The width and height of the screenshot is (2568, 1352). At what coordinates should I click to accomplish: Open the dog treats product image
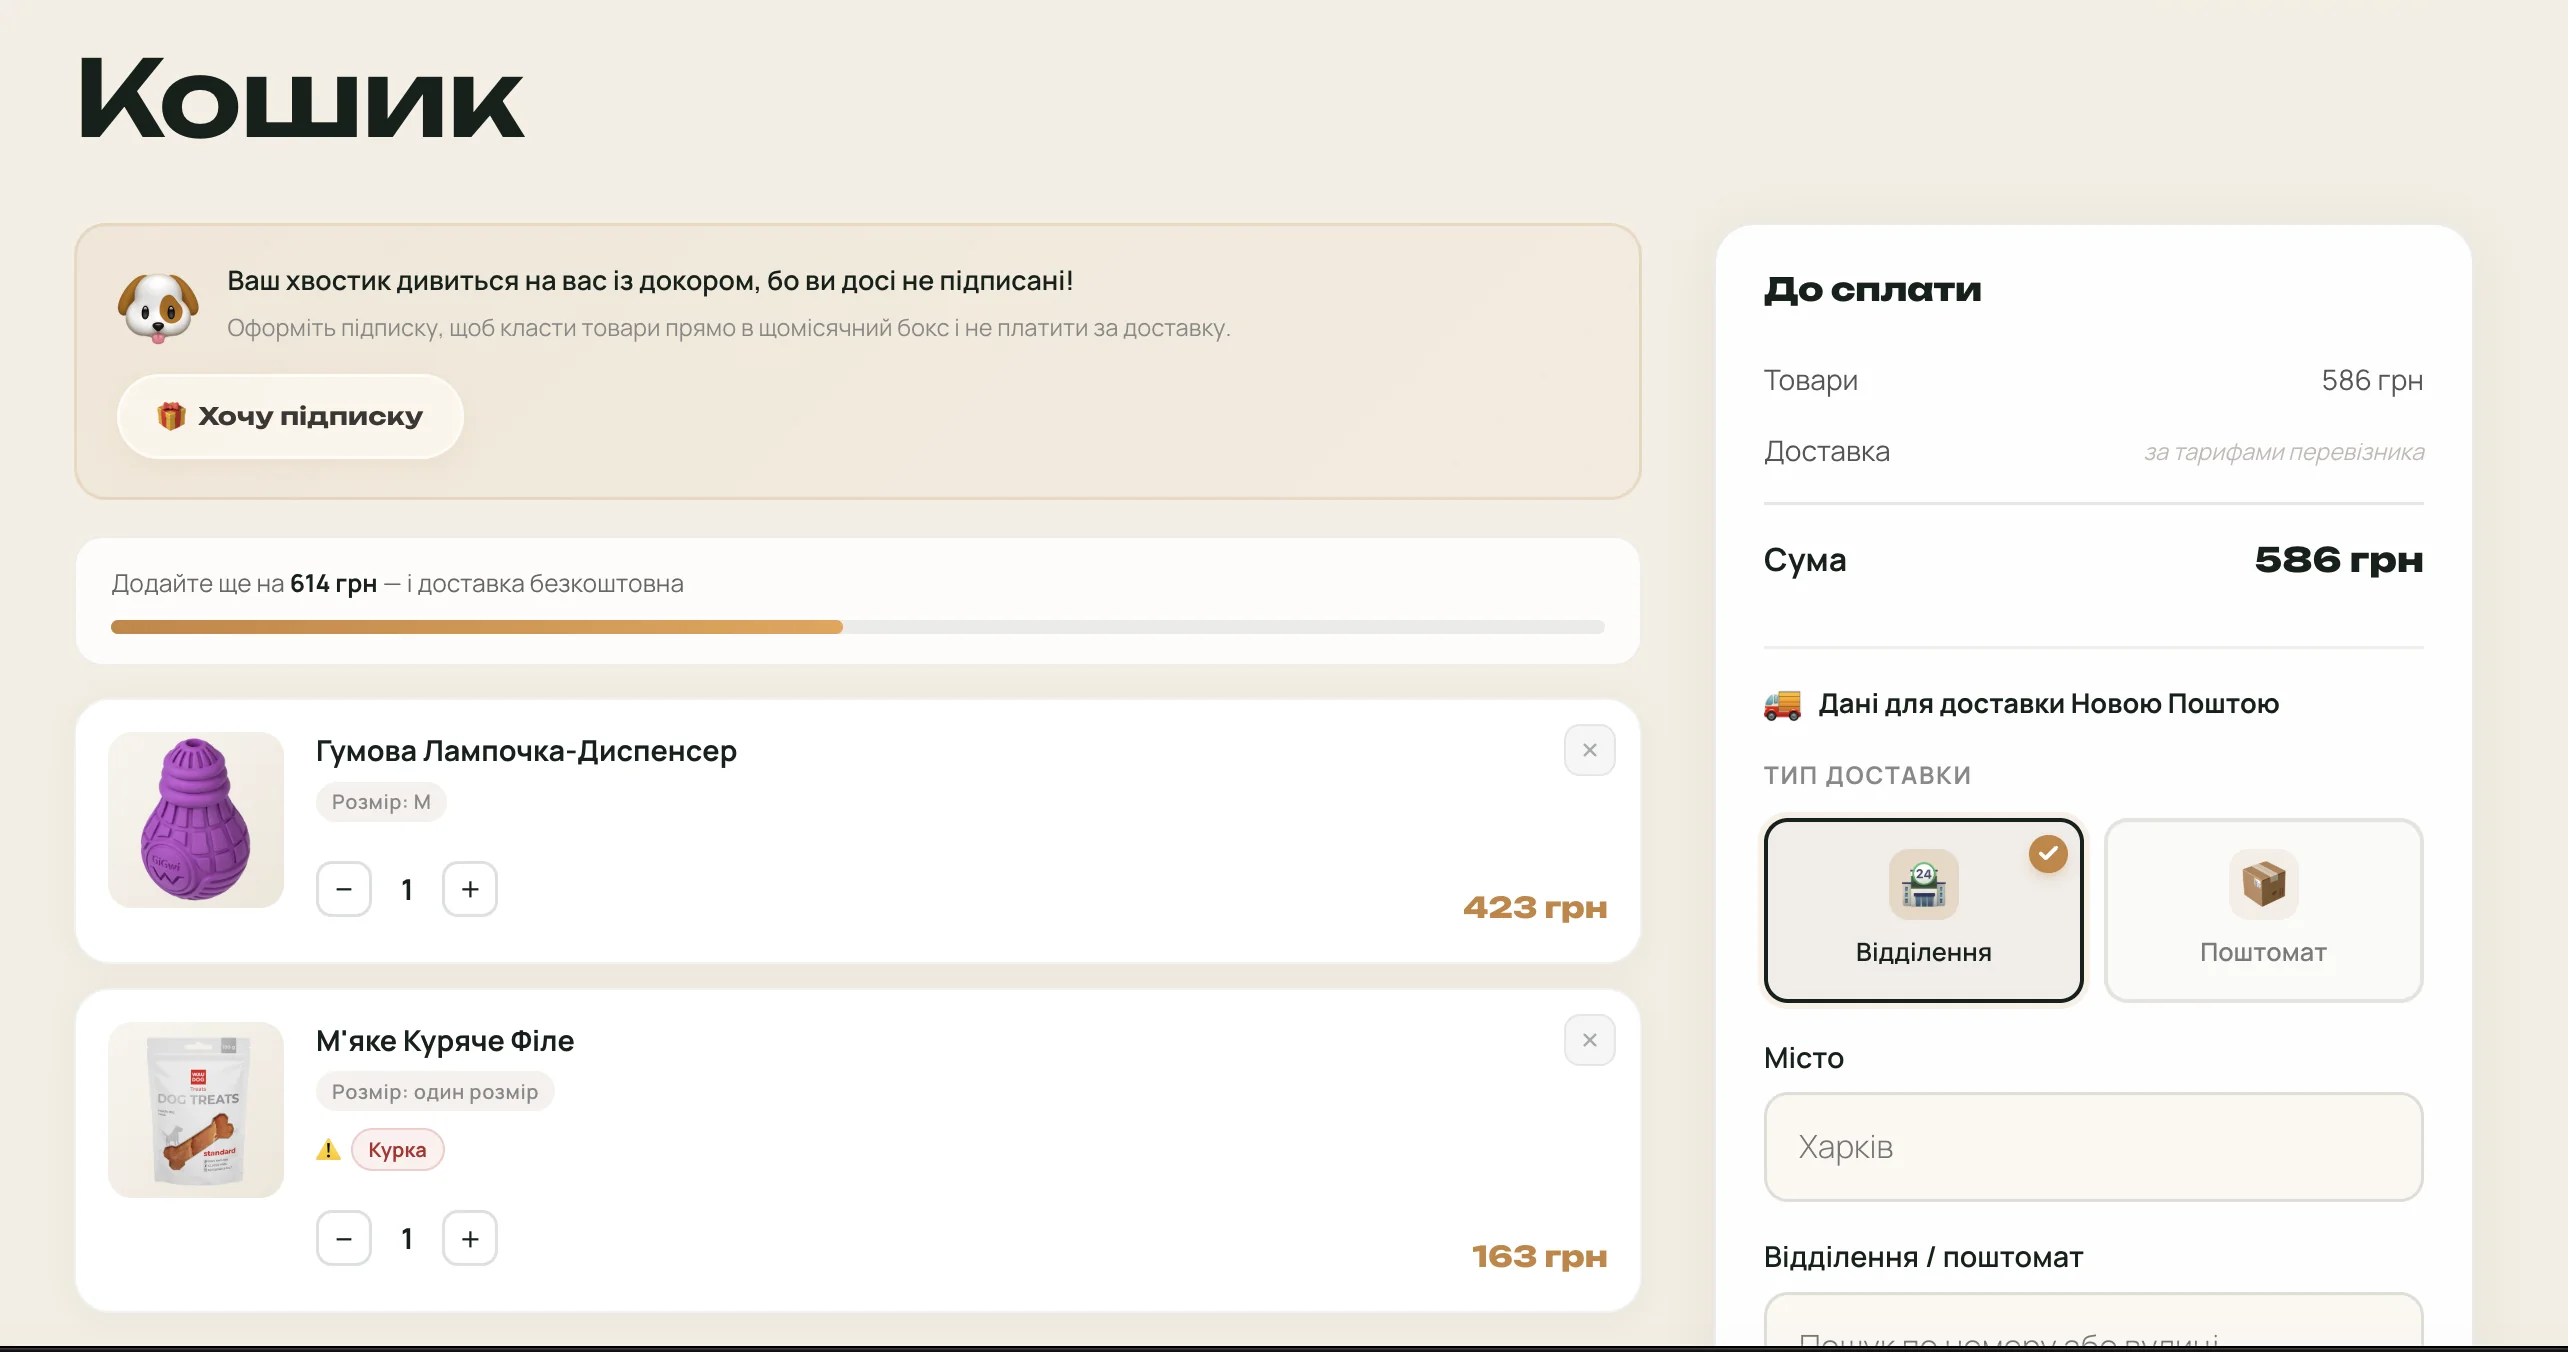[196, 1110]
